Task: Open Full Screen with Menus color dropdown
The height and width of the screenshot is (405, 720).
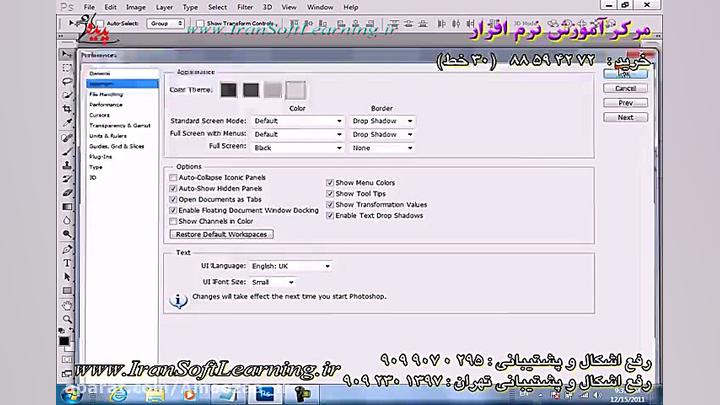Action: [298, 134]
